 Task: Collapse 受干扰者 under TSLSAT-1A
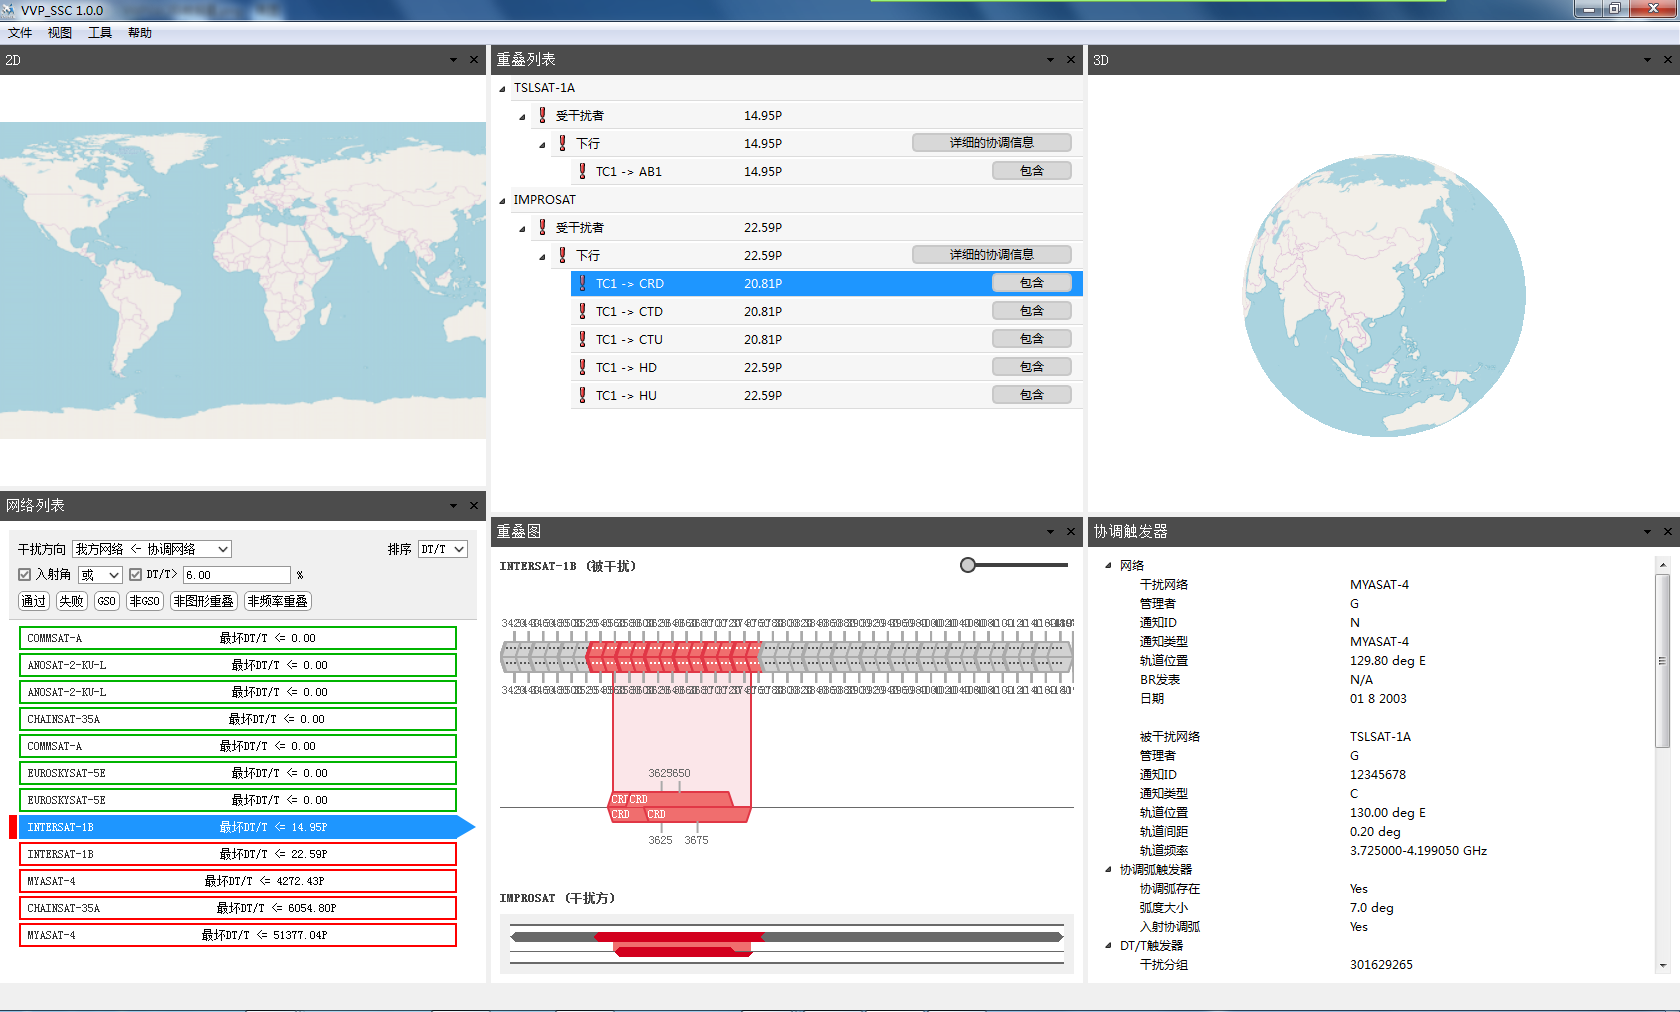(x=522, y=117)
